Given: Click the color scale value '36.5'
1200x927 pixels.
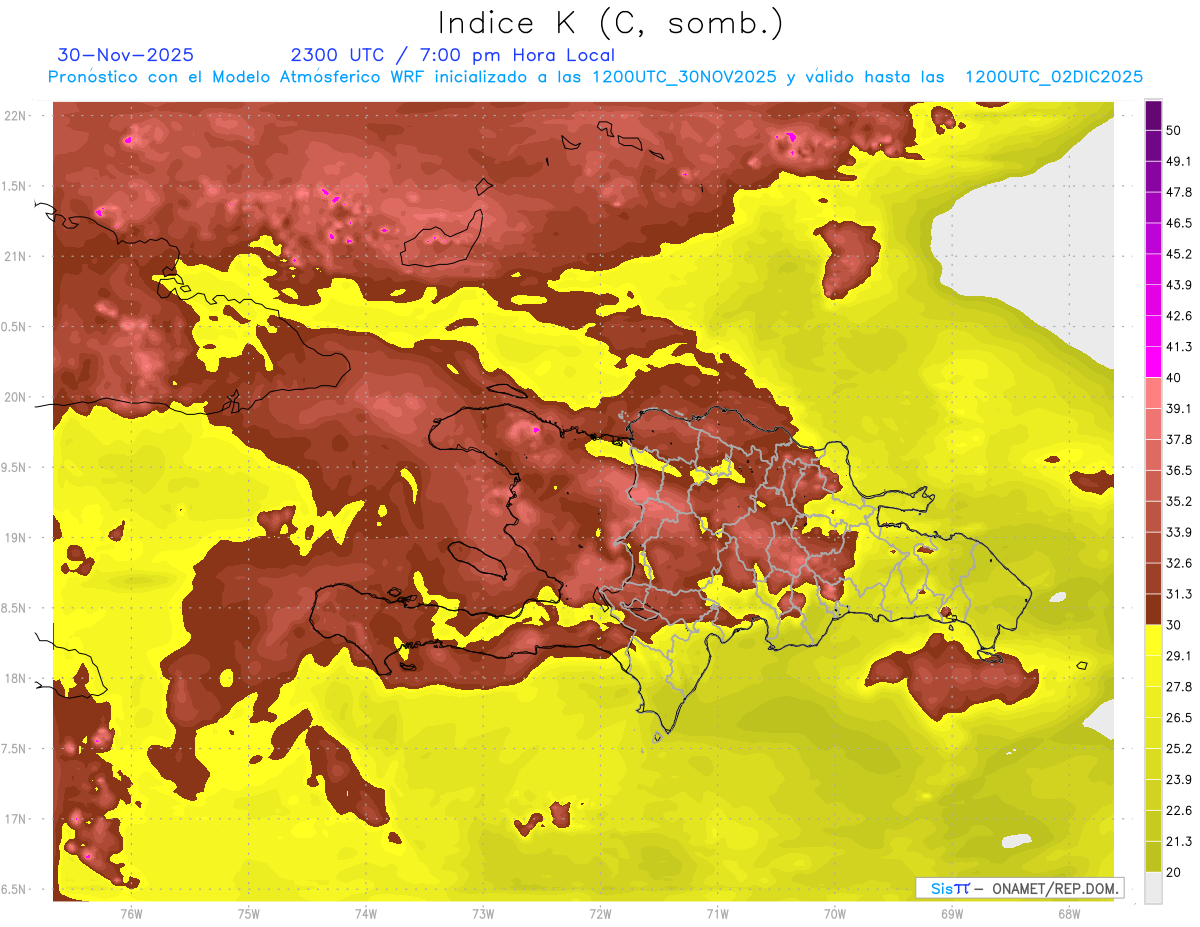Looking at the screenshot, I should tap(1179, 471).
